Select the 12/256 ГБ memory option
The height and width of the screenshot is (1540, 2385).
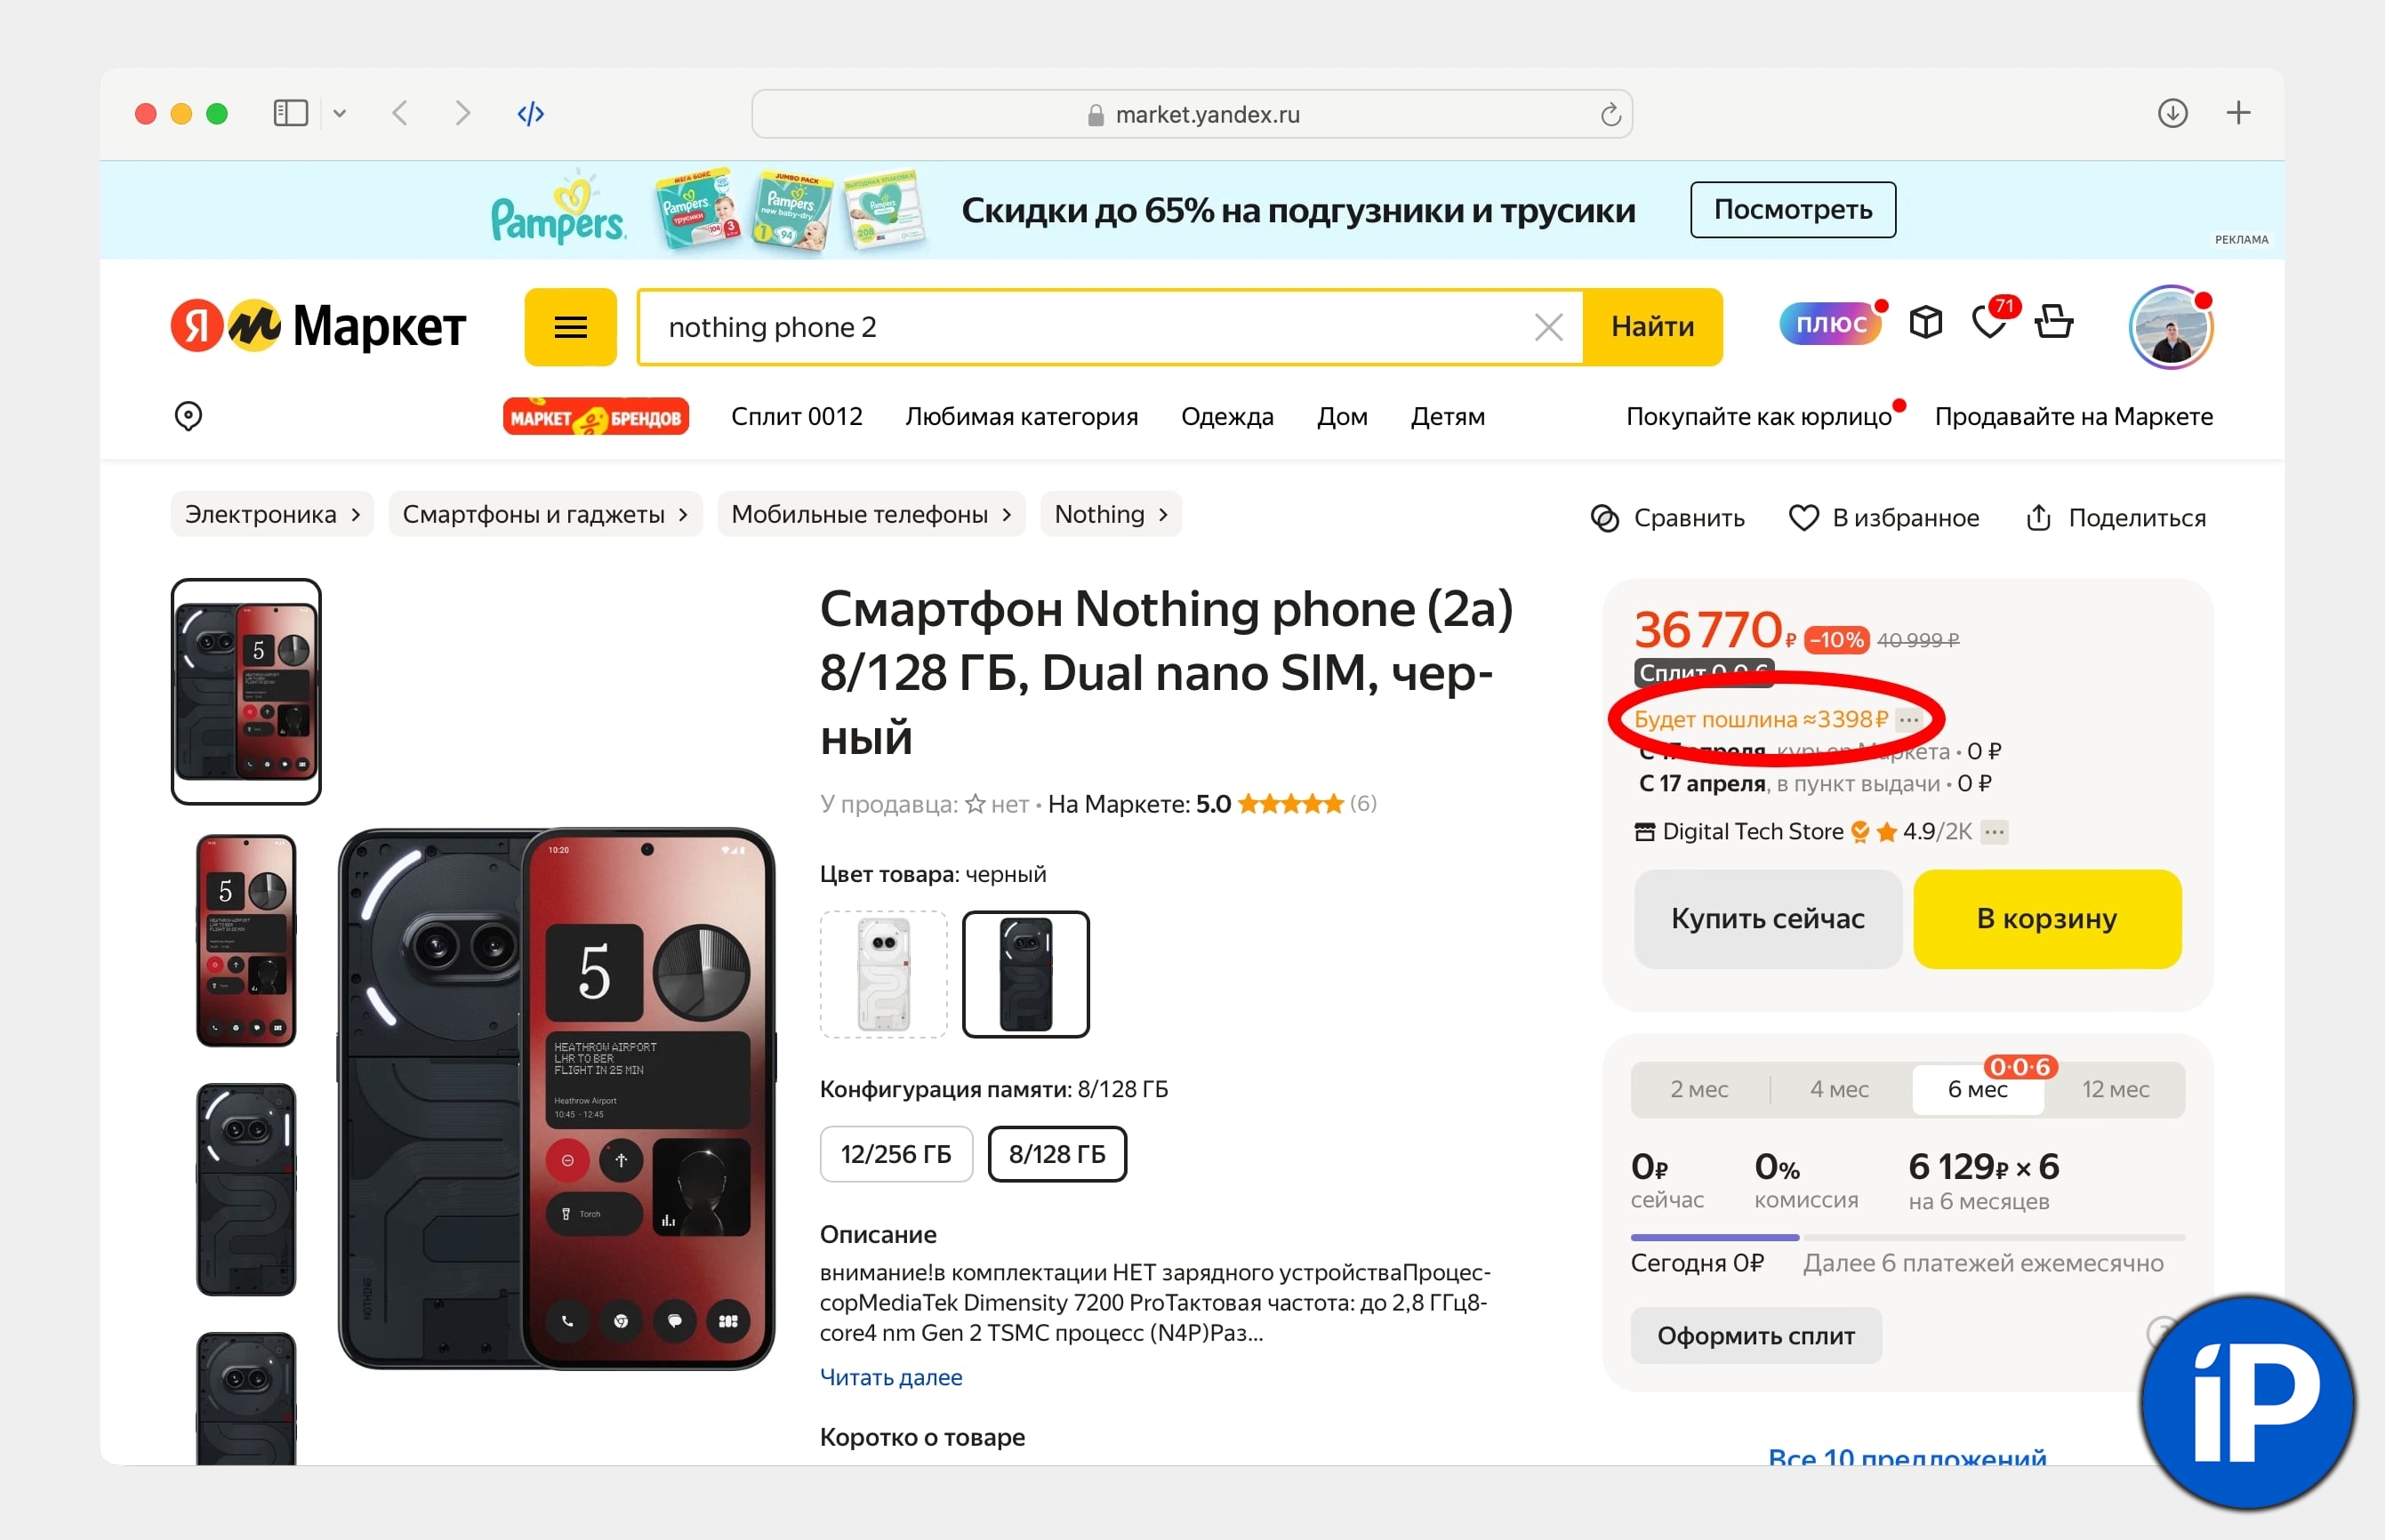pos(895,1154)
